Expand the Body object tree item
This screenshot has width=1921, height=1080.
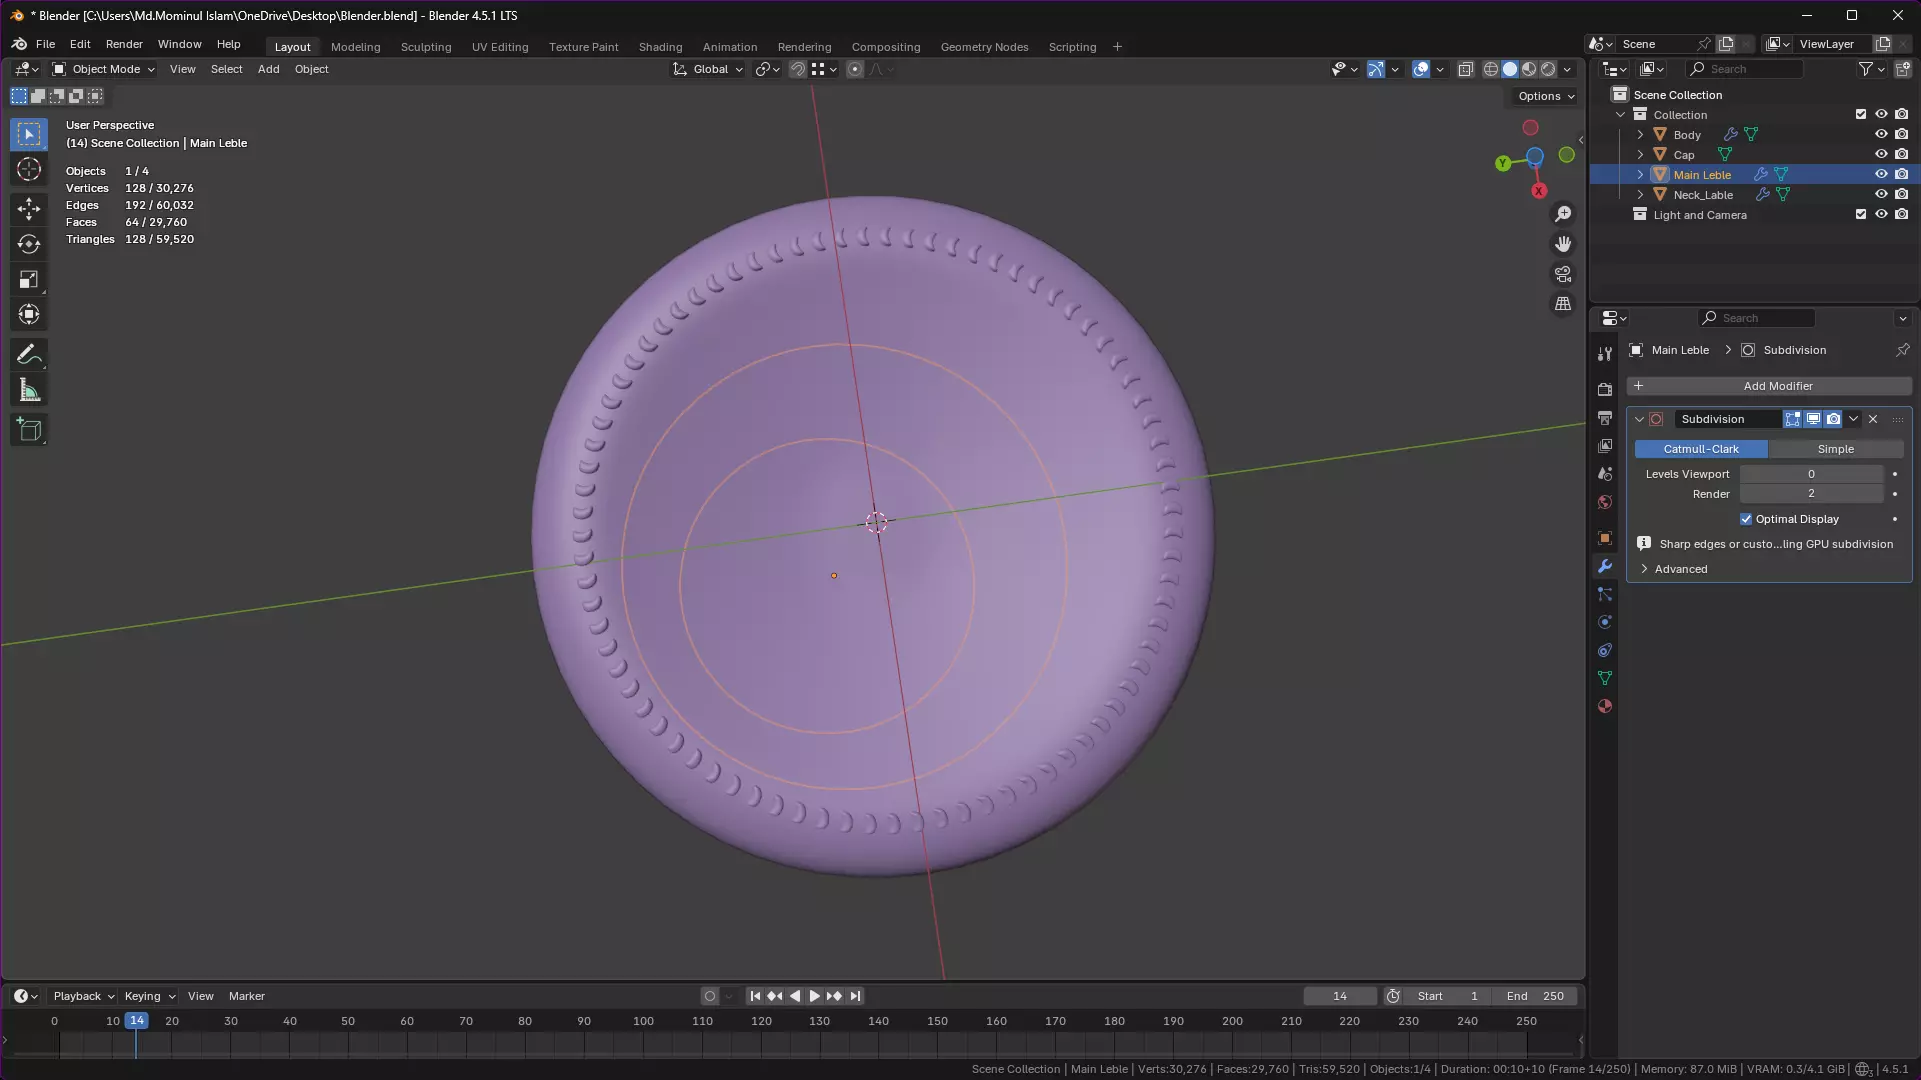(1640, 135)
